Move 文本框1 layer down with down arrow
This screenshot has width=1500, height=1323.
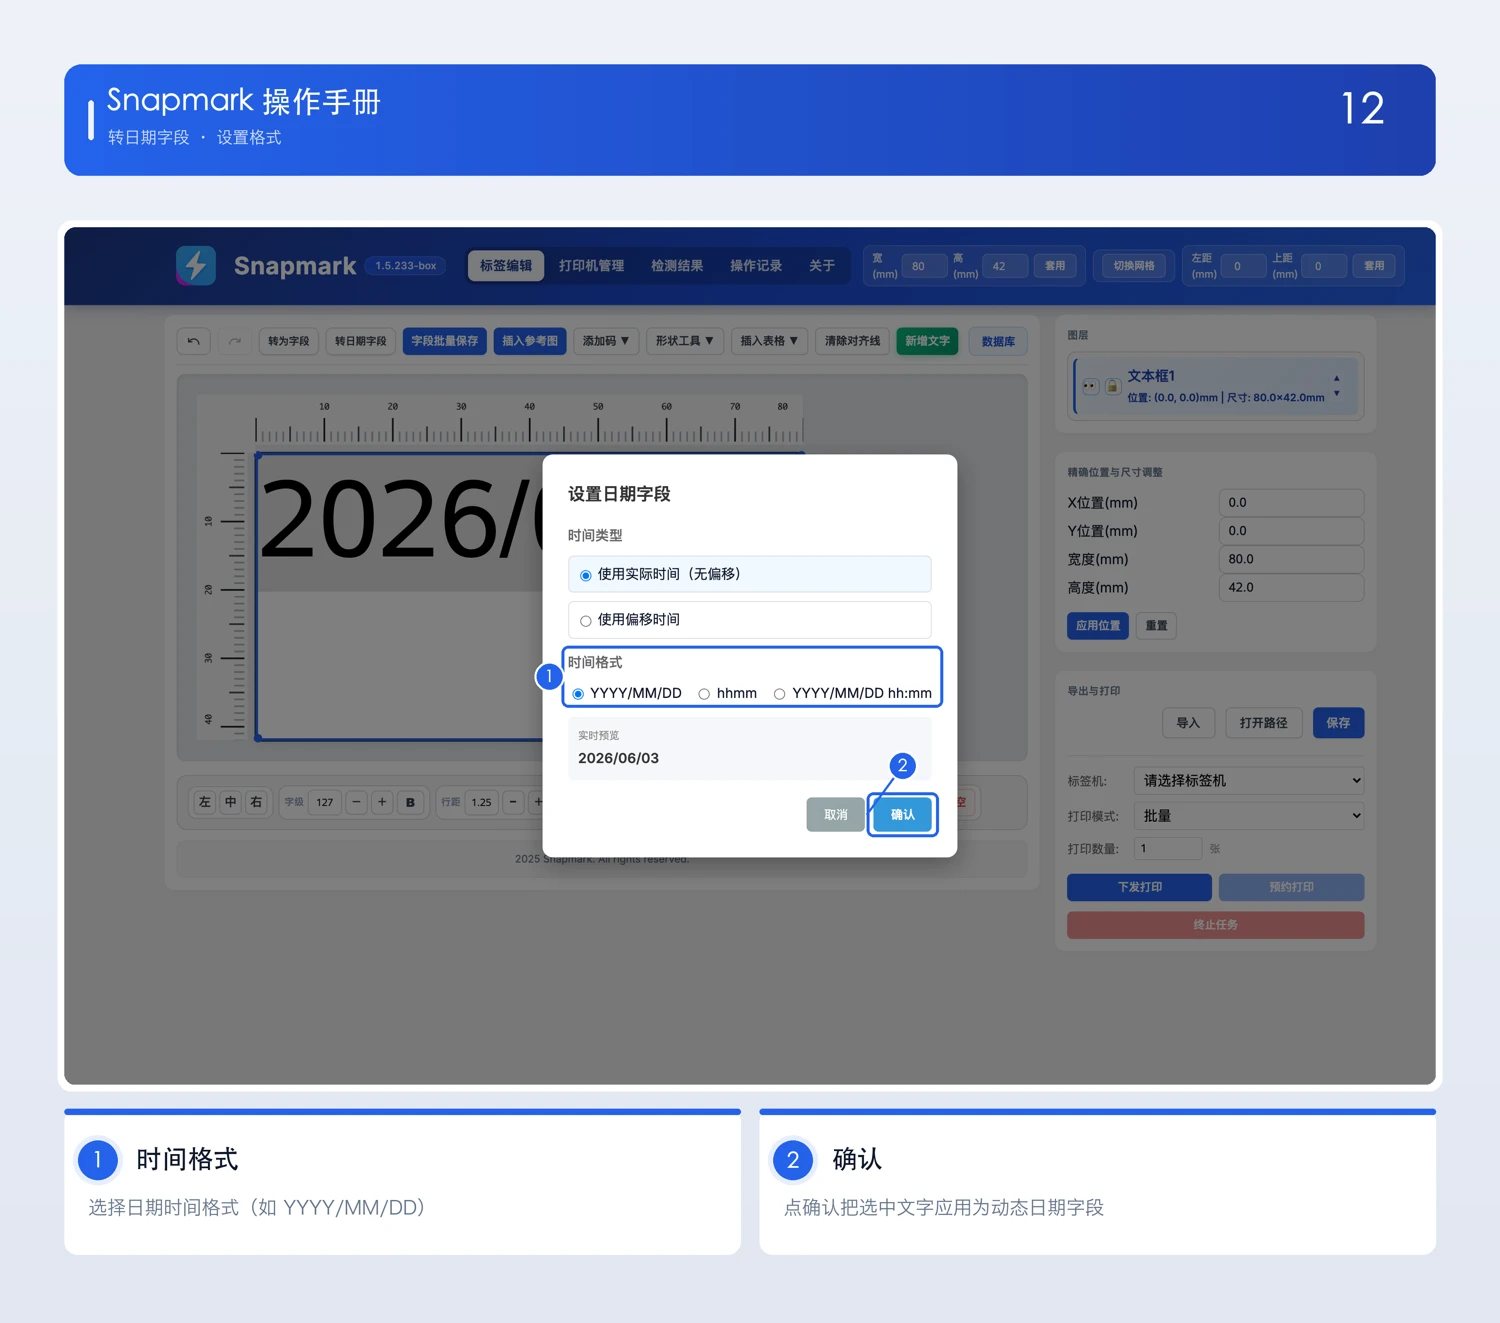(1337, 394)
